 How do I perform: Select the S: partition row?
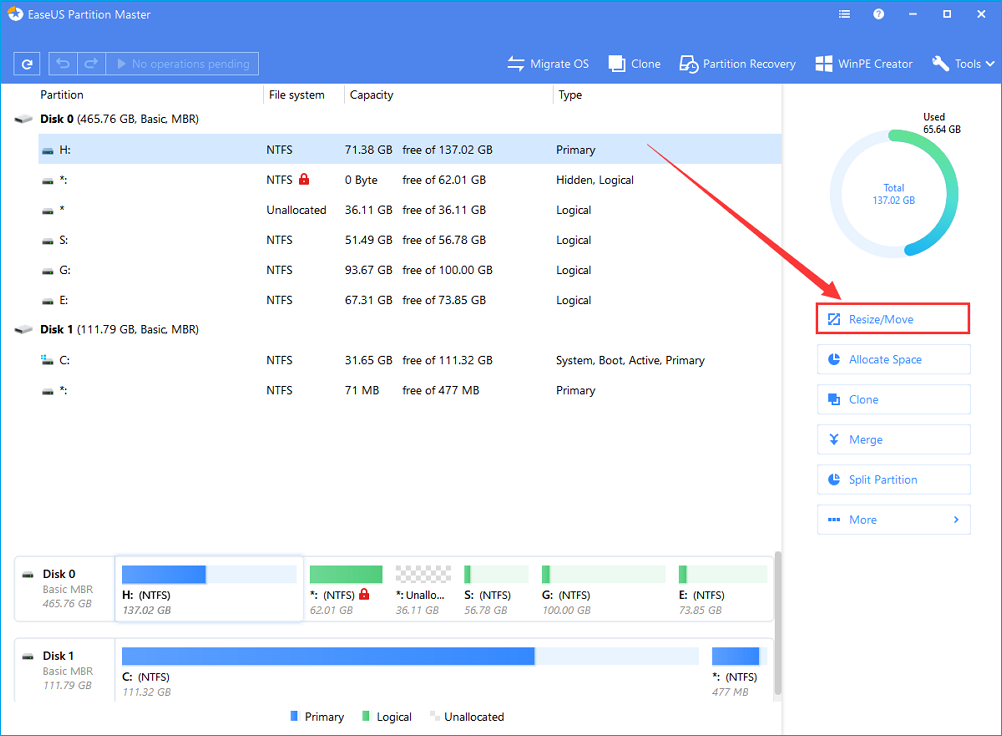[410, 240]
